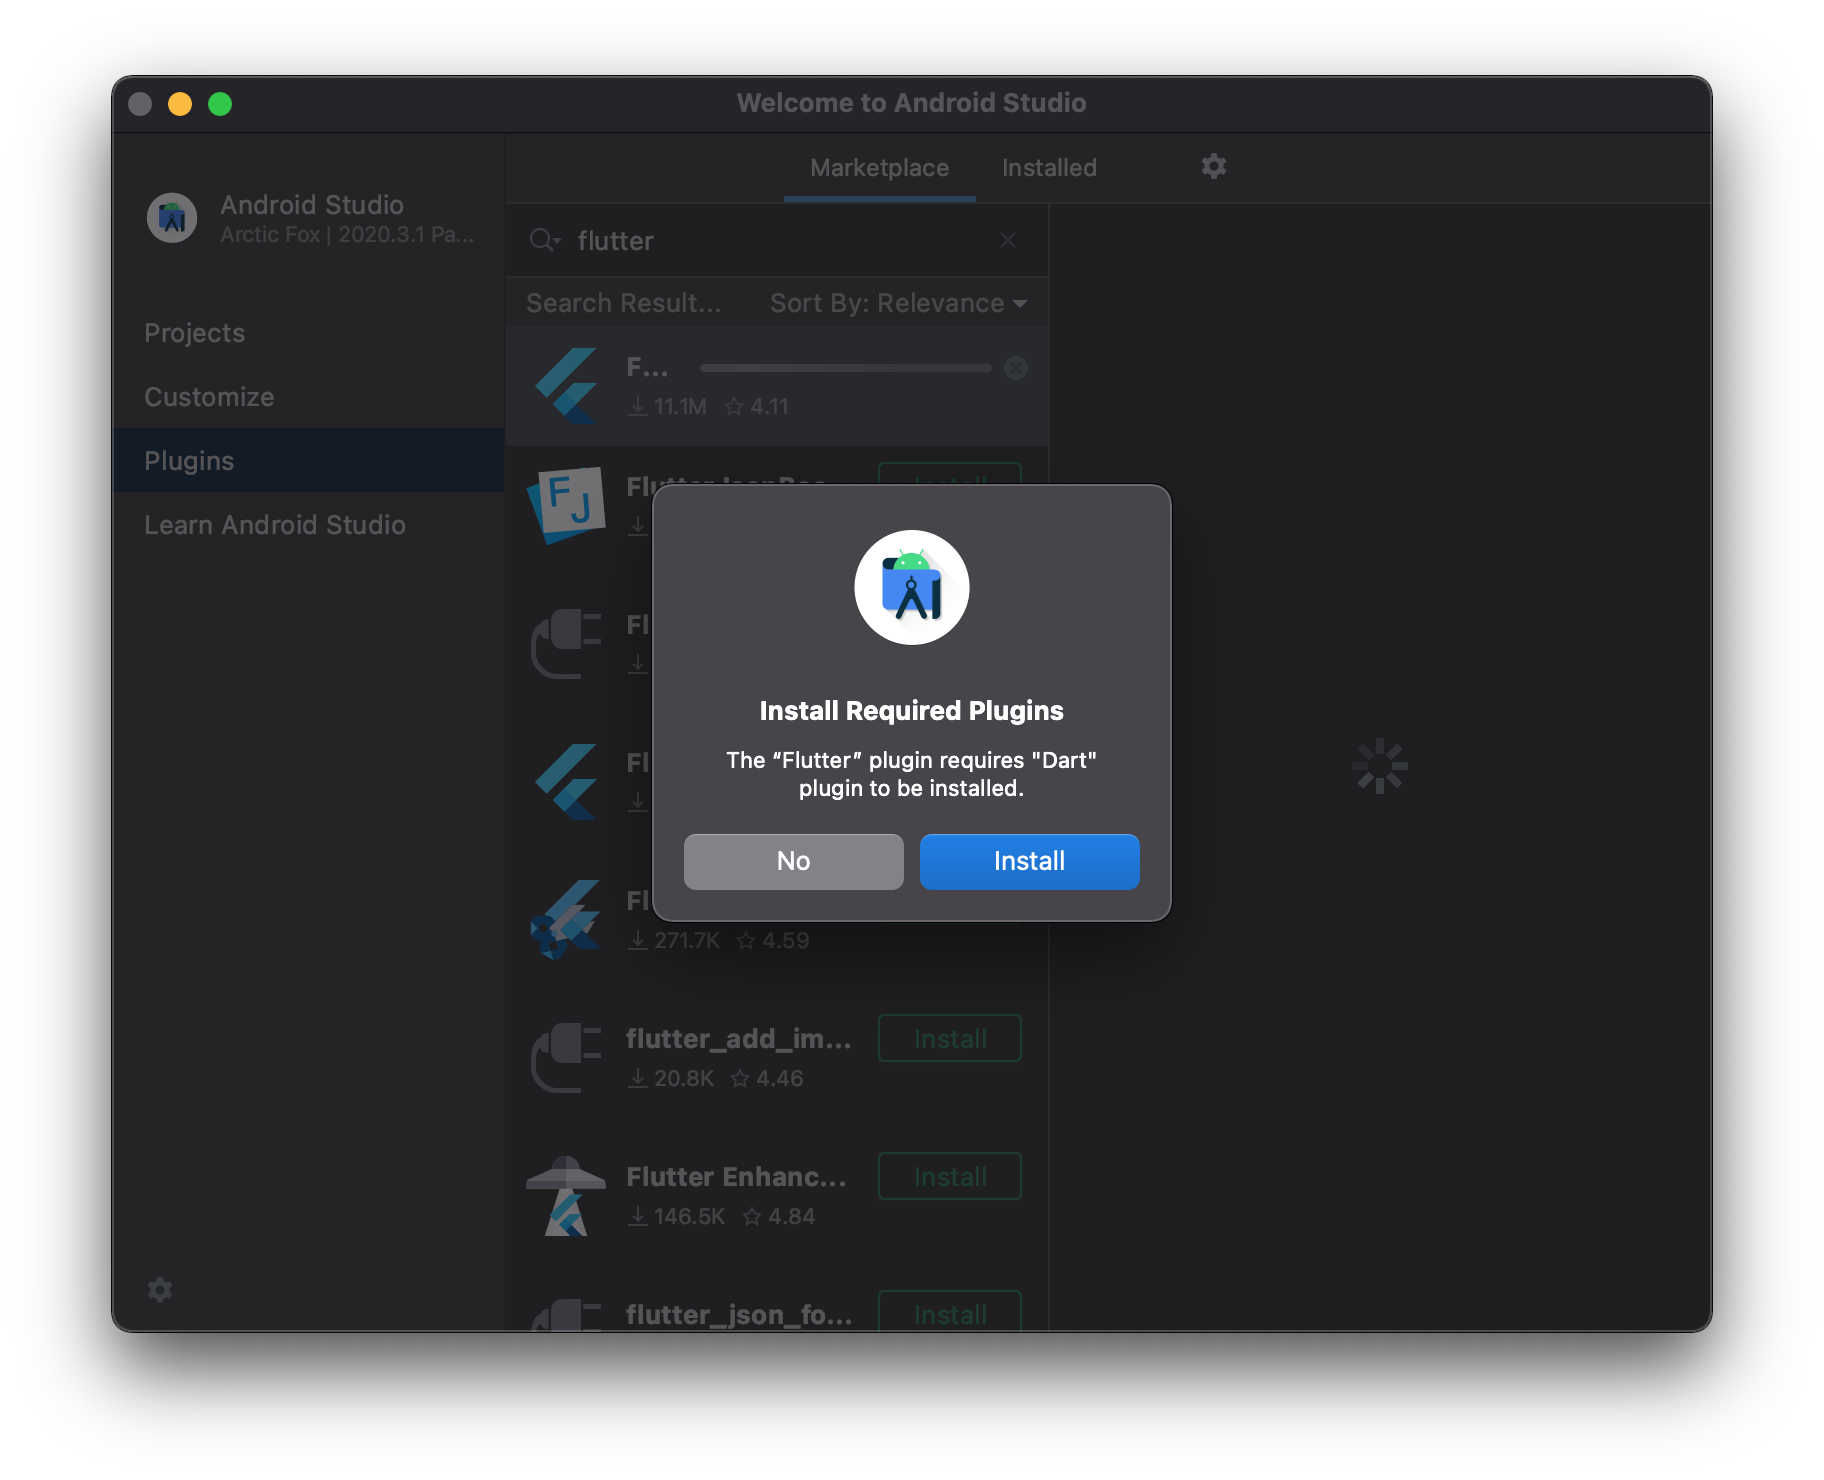Click the Install Required Plugins heading
The height and width of the screenshot is (1480, 1824).
point(911,711)
